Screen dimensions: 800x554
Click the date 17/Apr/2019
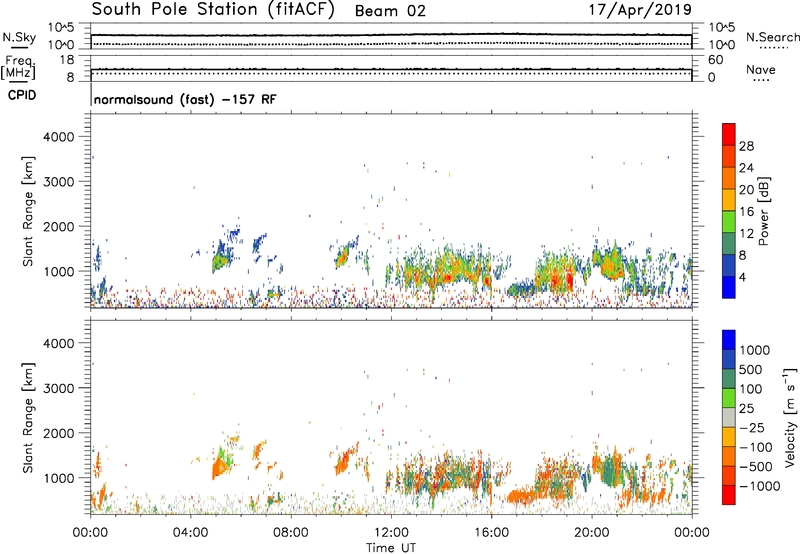(640, 10)
